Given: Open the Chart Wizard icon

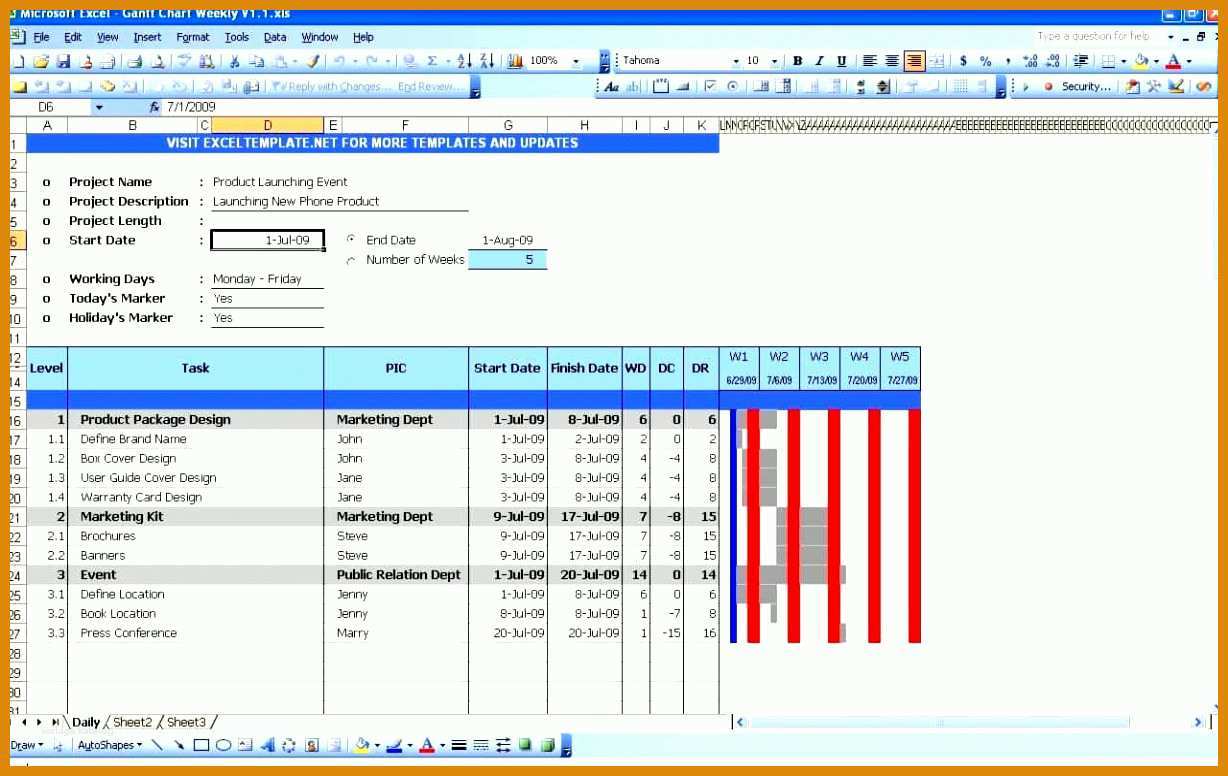Looking at the screenshot, I should (x=516, y=61).
